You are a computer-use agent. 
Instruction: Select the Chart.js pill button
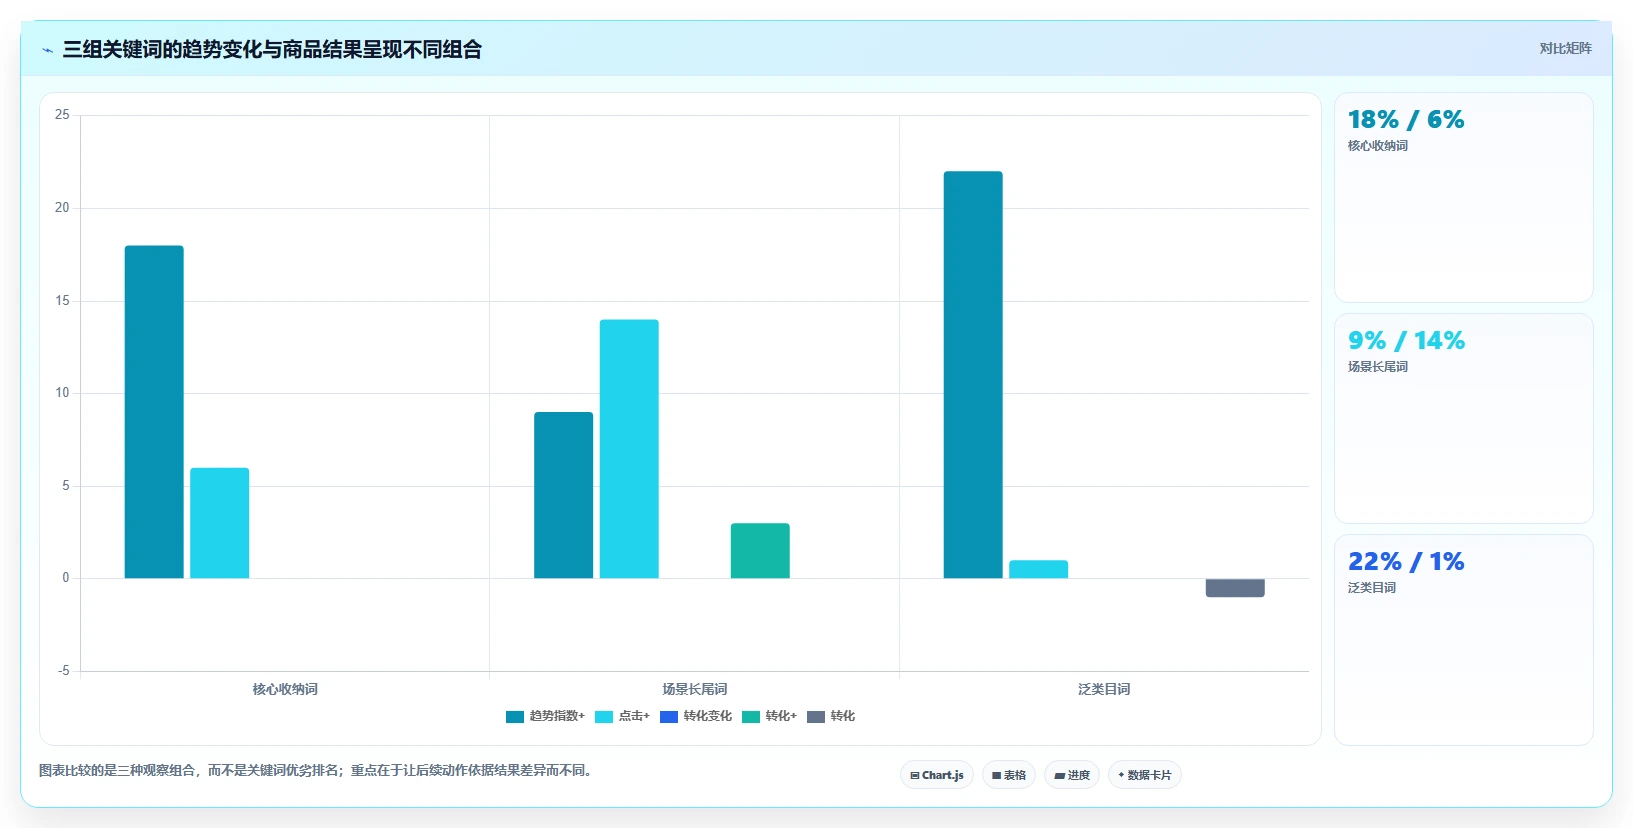pos(937,775)
